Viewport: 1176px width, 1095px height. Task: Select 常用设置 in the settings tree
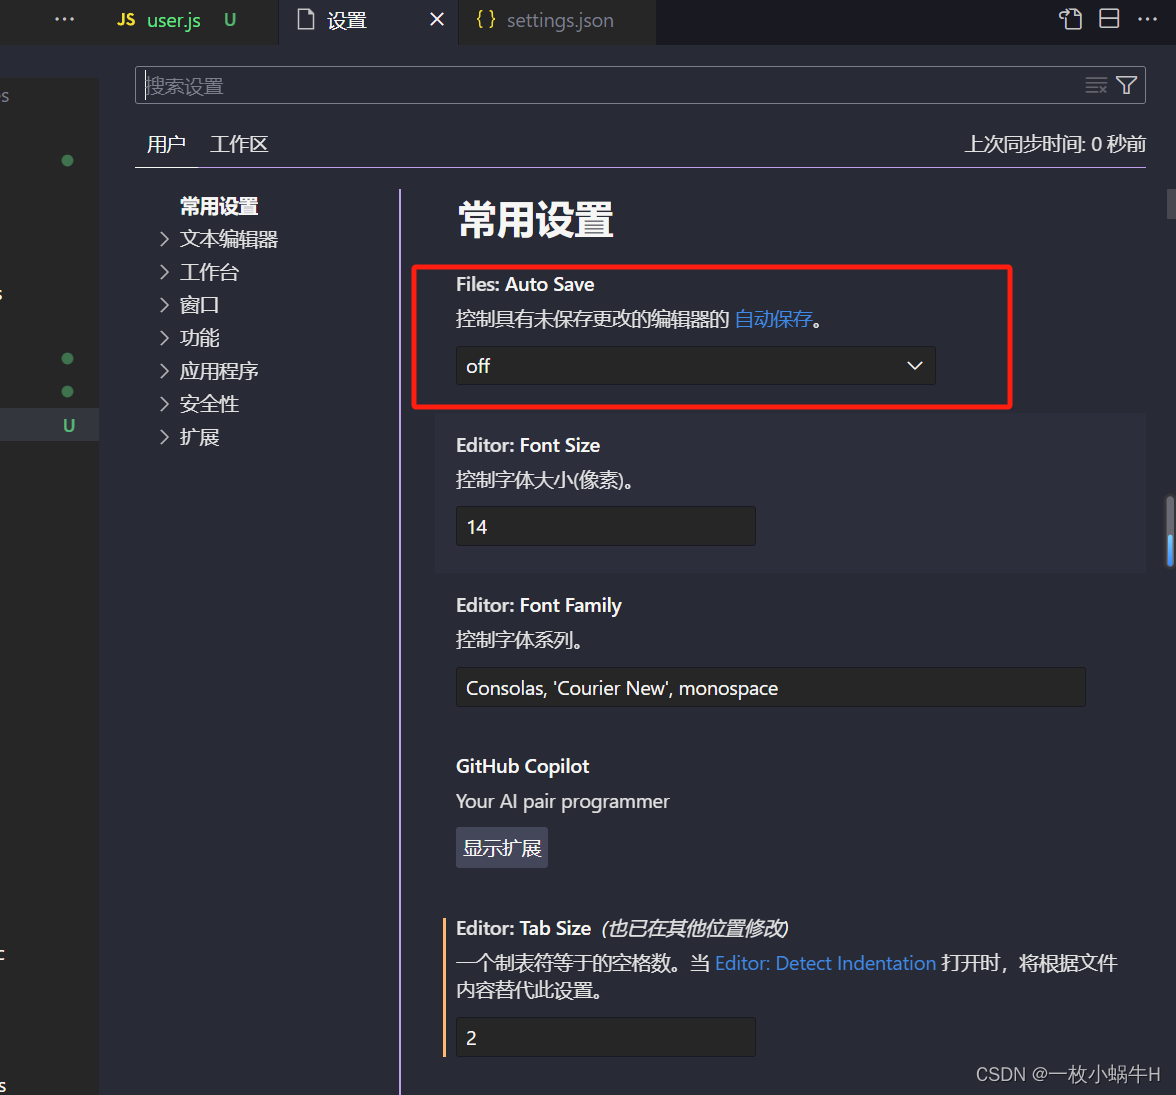[x=219, y=206]
